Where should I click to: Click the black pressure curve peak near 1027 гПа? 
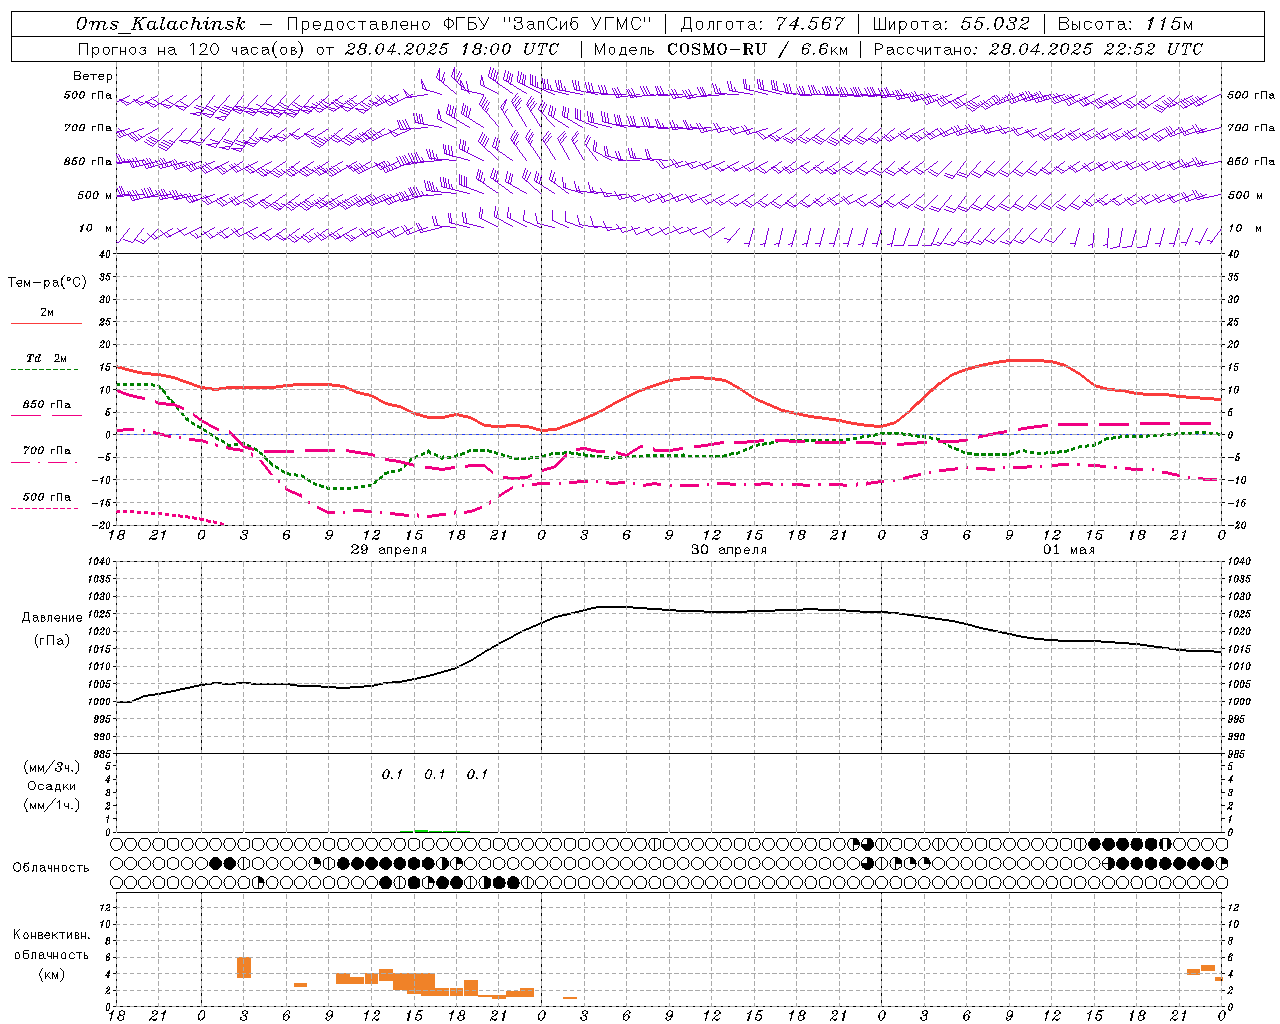coord(612,607)
